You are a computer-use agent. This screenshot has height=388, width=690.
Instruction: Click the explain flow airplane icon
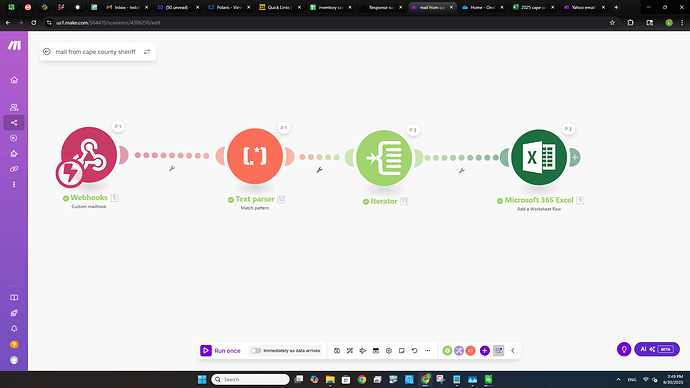363,351
